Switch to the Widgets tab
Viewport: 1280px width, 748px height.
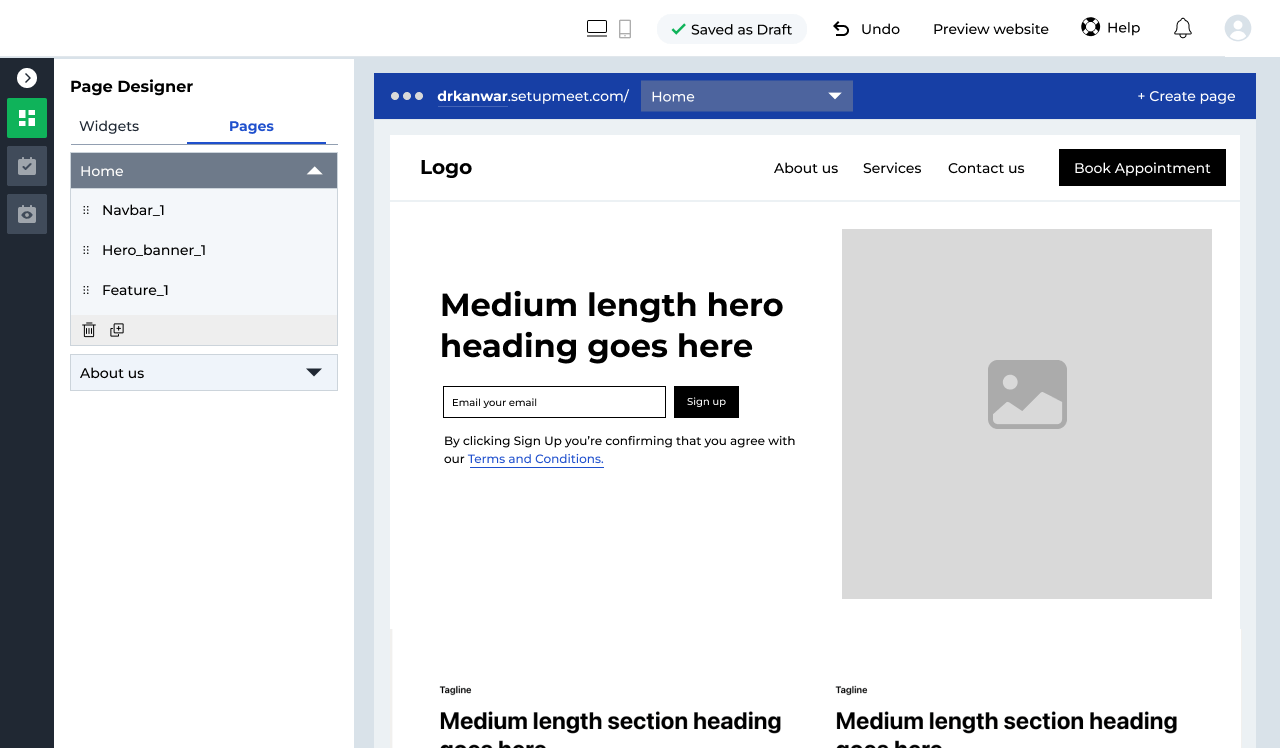(109, 126)
